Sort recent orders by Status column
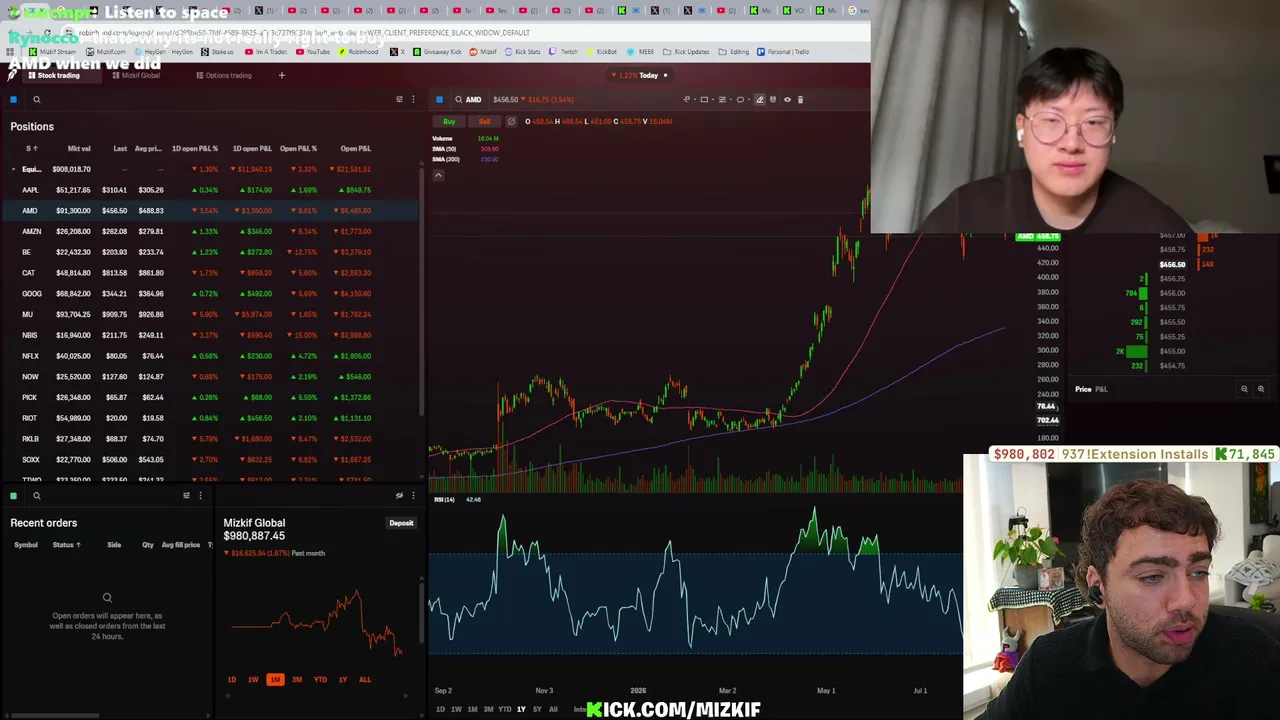Image resolution: width=1280 pixels, height=720 pixels. coord(66,545)
